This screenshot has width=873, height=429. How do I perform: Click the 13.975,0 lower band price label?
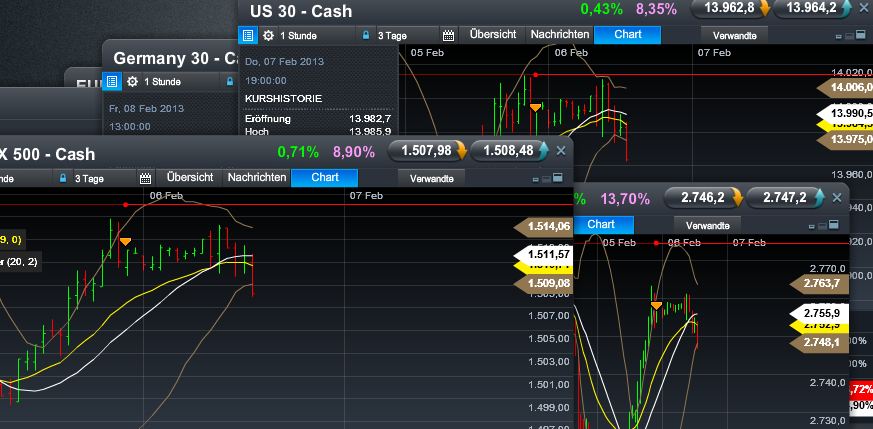[845, 139]
